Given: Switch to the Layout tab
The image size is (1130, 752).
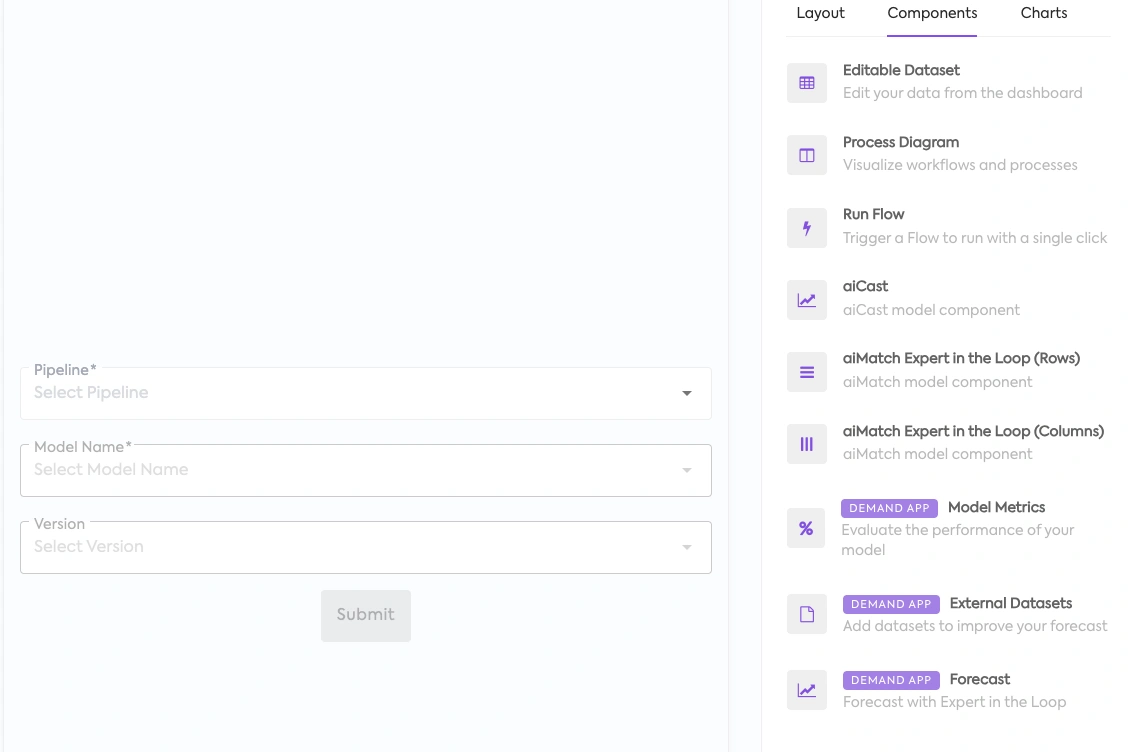Looking at the screenshot, I should point(820,14).
